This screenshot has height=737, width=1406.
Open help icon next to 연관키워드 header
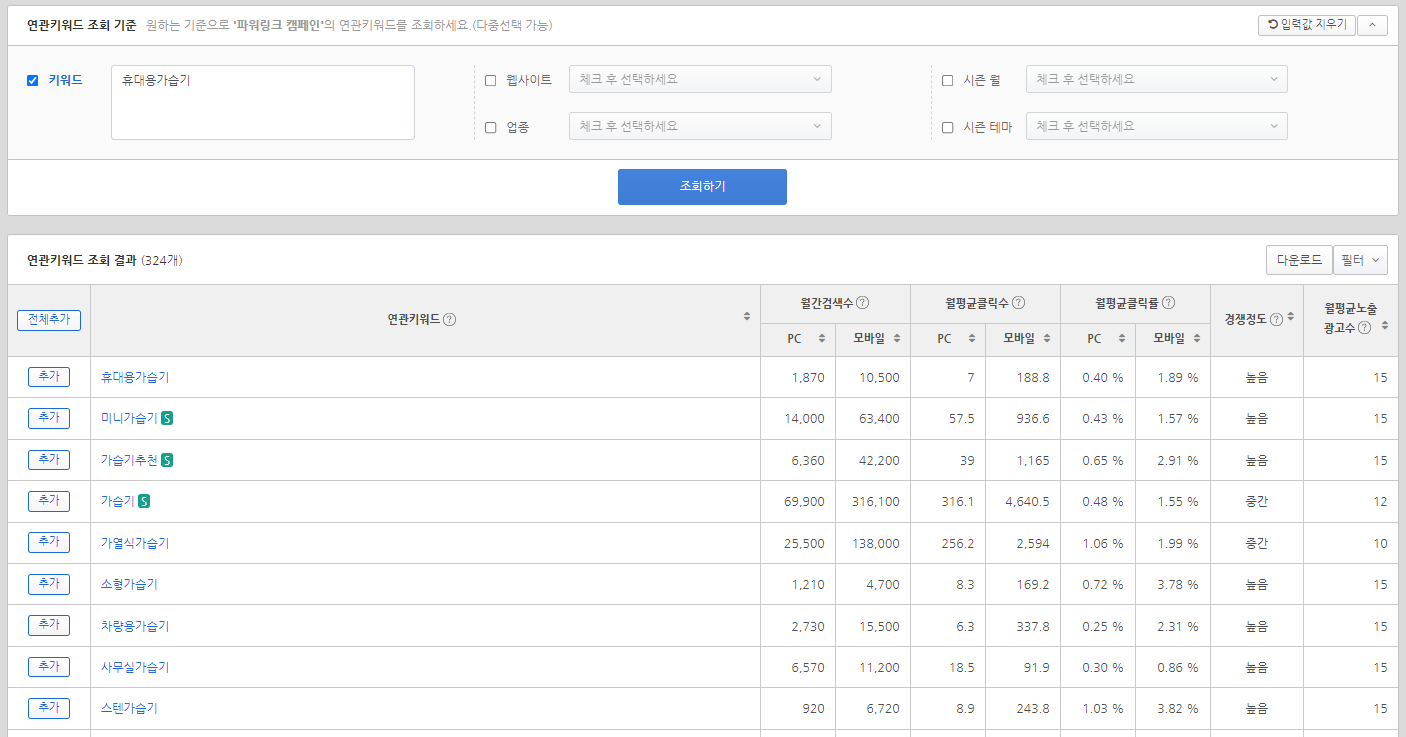click(x=450, y=320)
